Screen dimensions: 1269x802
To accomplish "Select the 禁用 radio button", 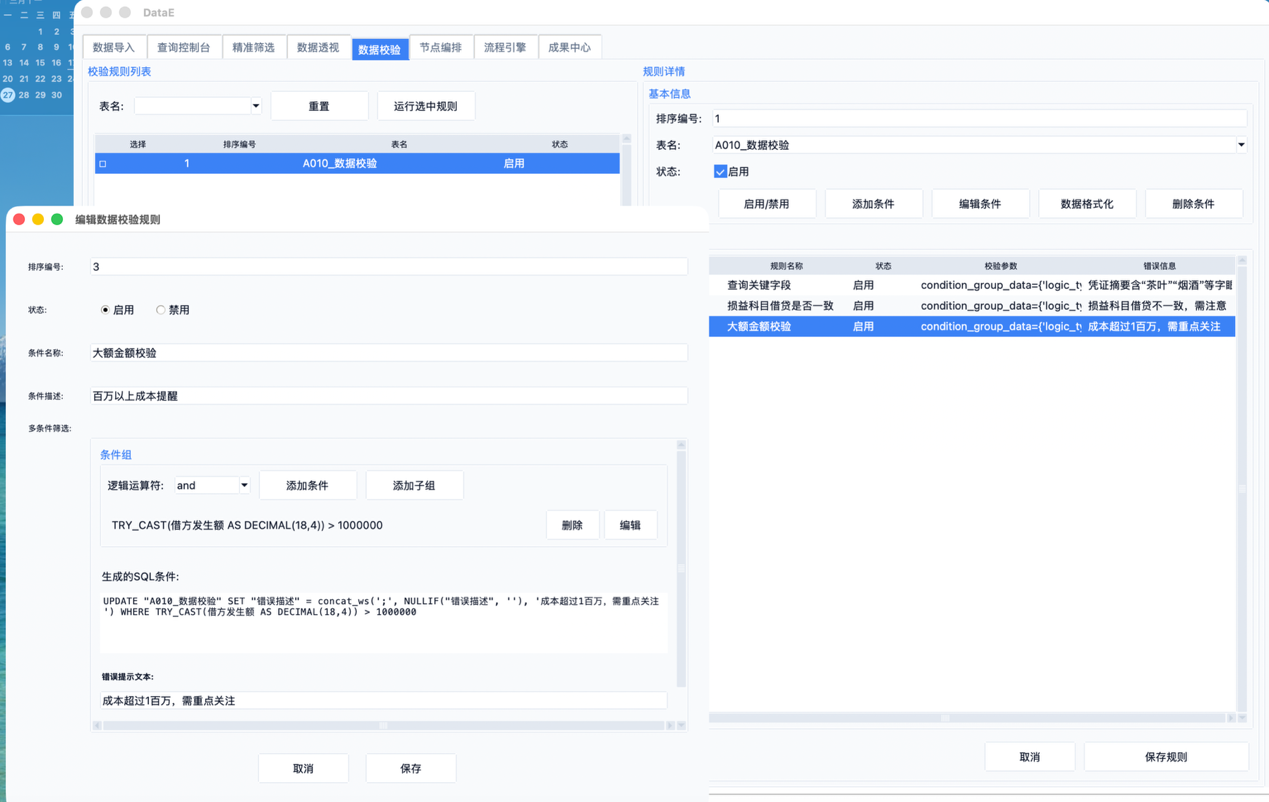I will [160, 310].
